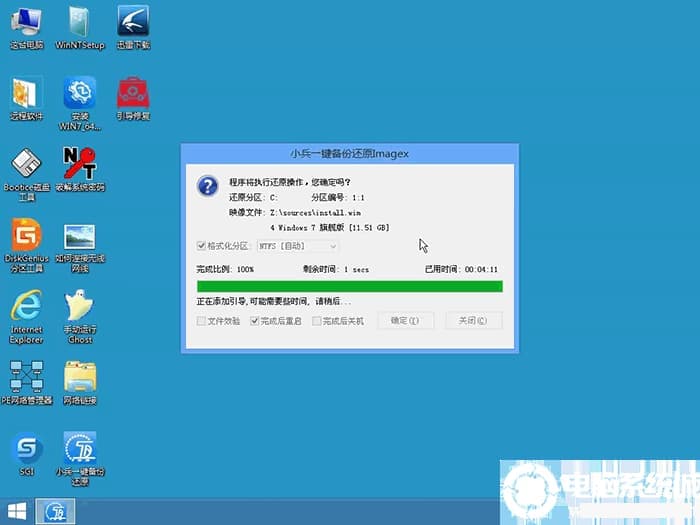
Task: Enable the 文件效验 checkbox
Action: pos(203,321)
